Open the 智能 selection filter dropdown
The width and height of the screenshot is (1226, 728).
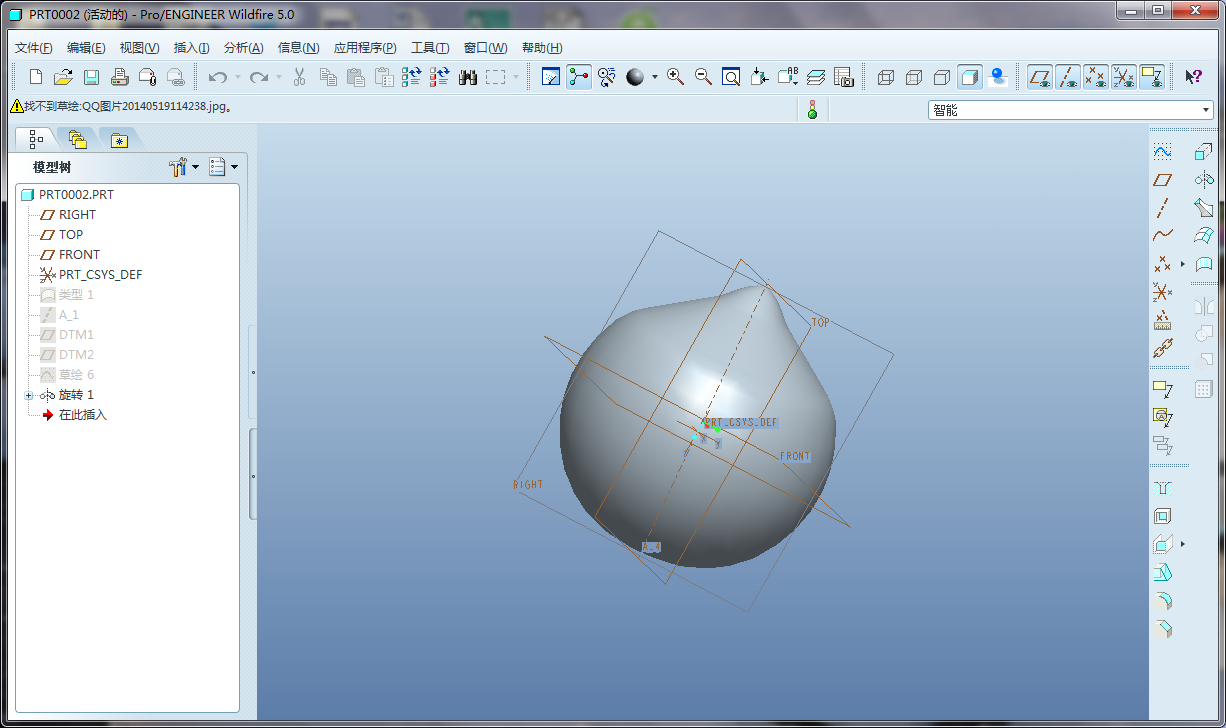coord(1205,110)
